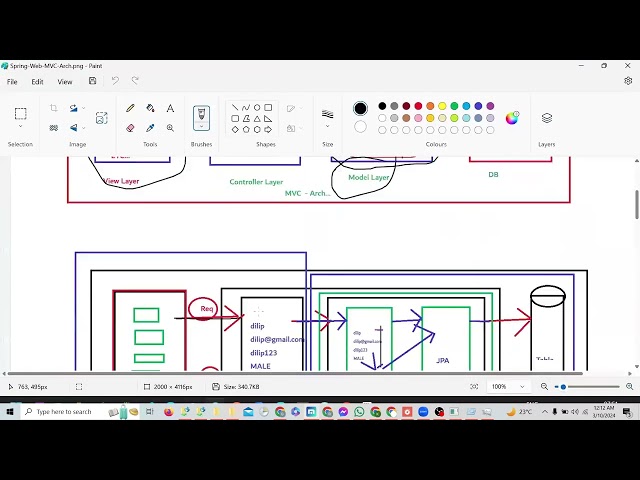This screenshot has height=480, width=640.
Task: Pick the purple colour swatch
Action: click(490, 106)
